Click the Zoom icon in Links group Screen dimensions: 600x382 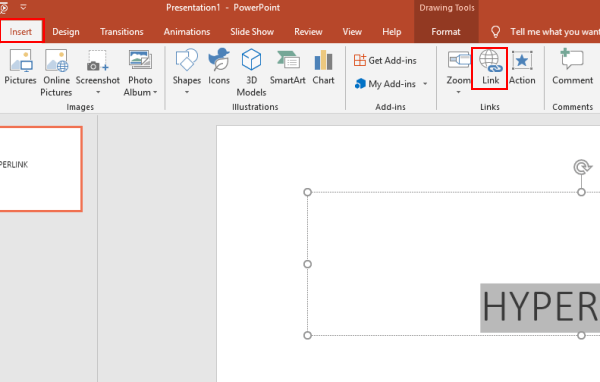pos(458,60)
